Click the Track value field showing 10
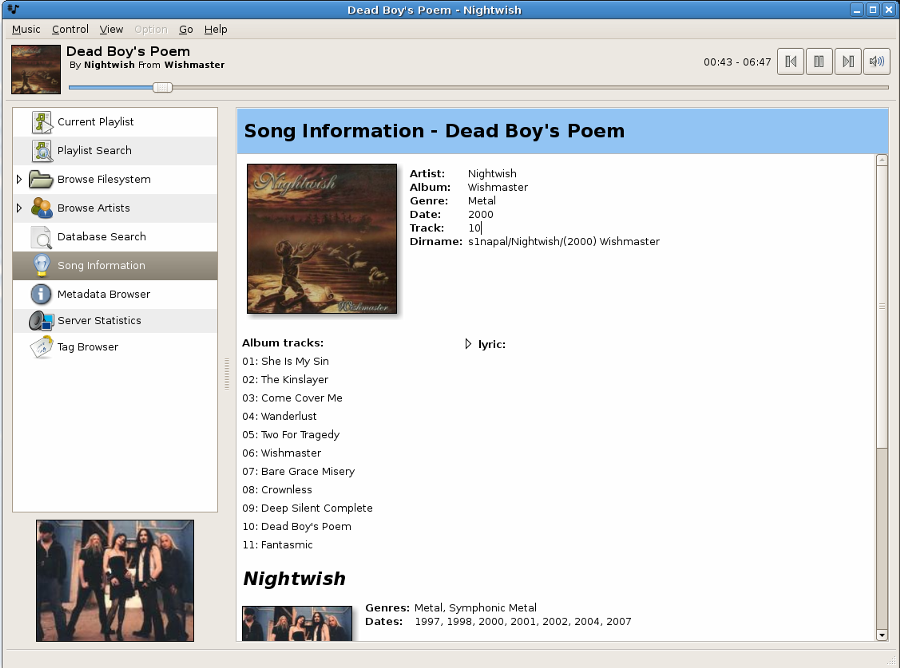 click(475, 228)
